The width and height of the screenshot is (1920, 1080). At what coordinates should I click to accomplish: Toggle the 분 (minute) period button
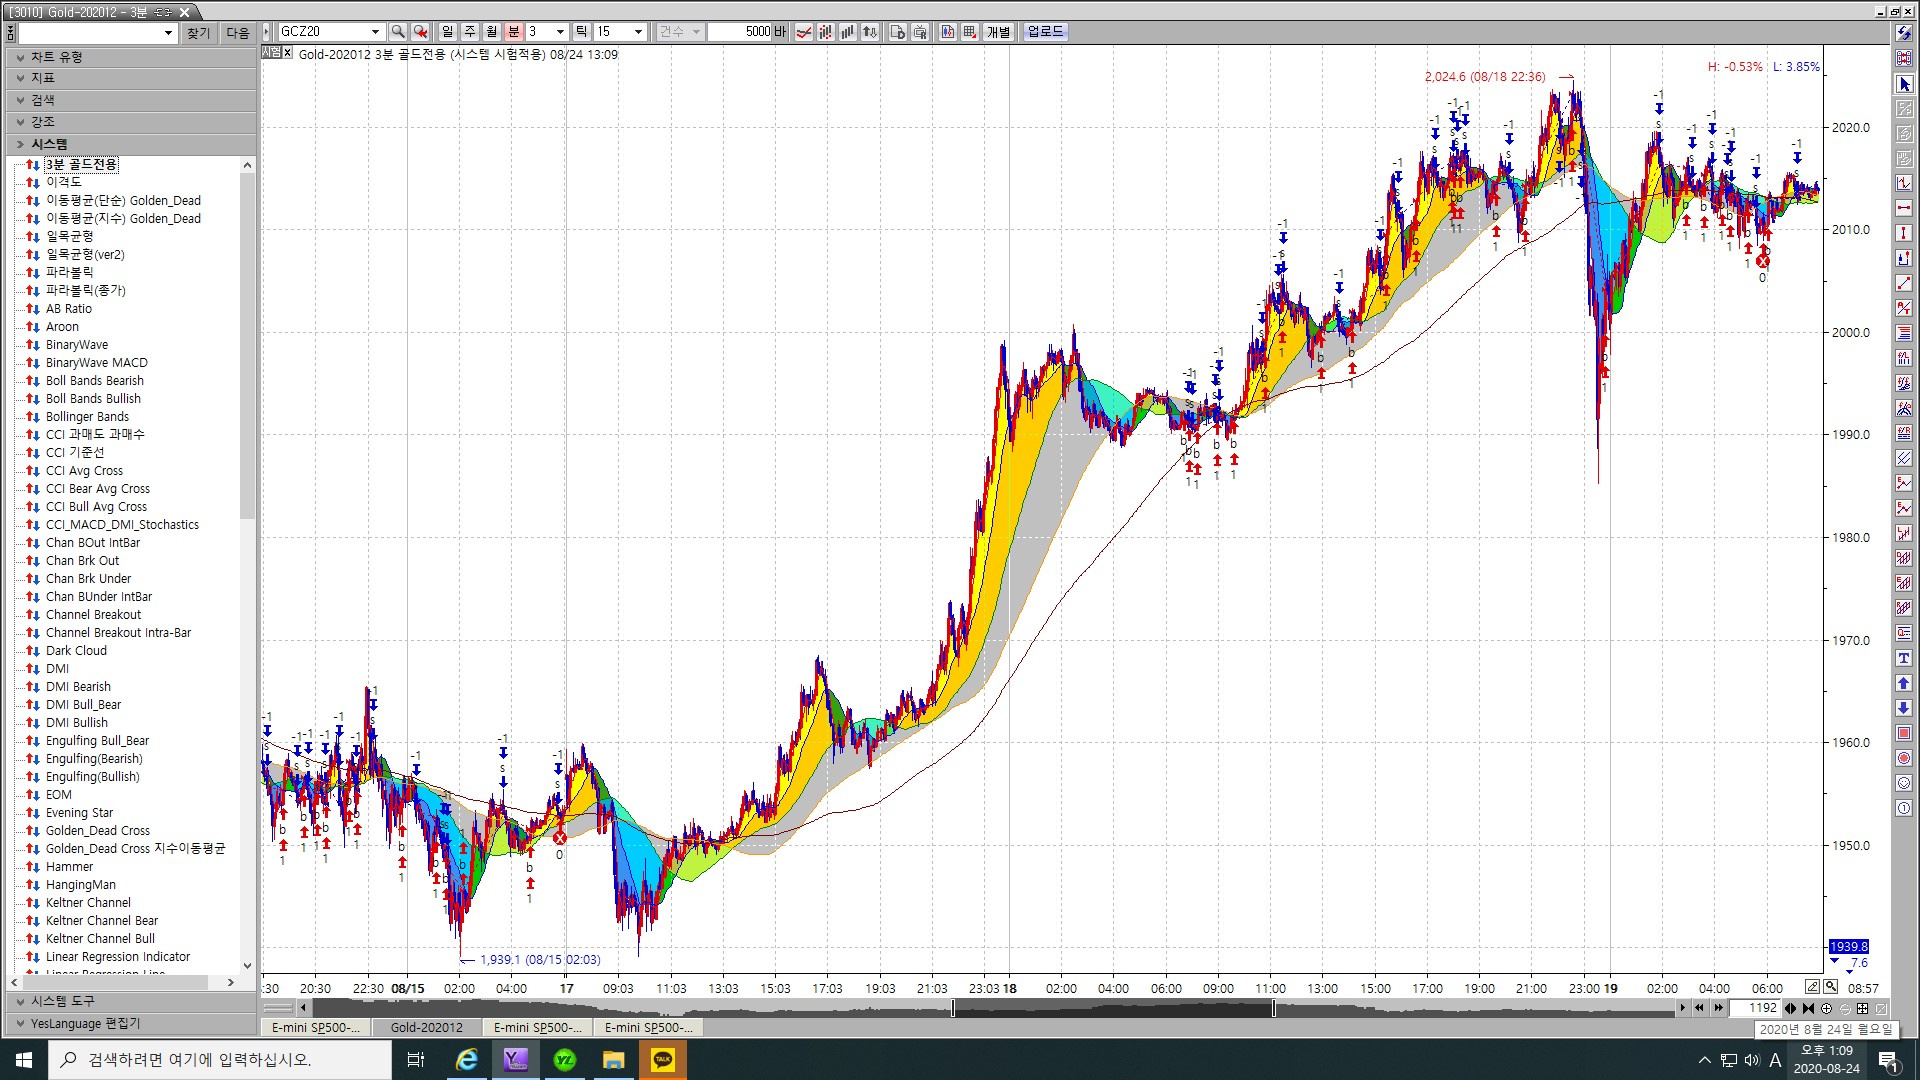coord(514,32)
